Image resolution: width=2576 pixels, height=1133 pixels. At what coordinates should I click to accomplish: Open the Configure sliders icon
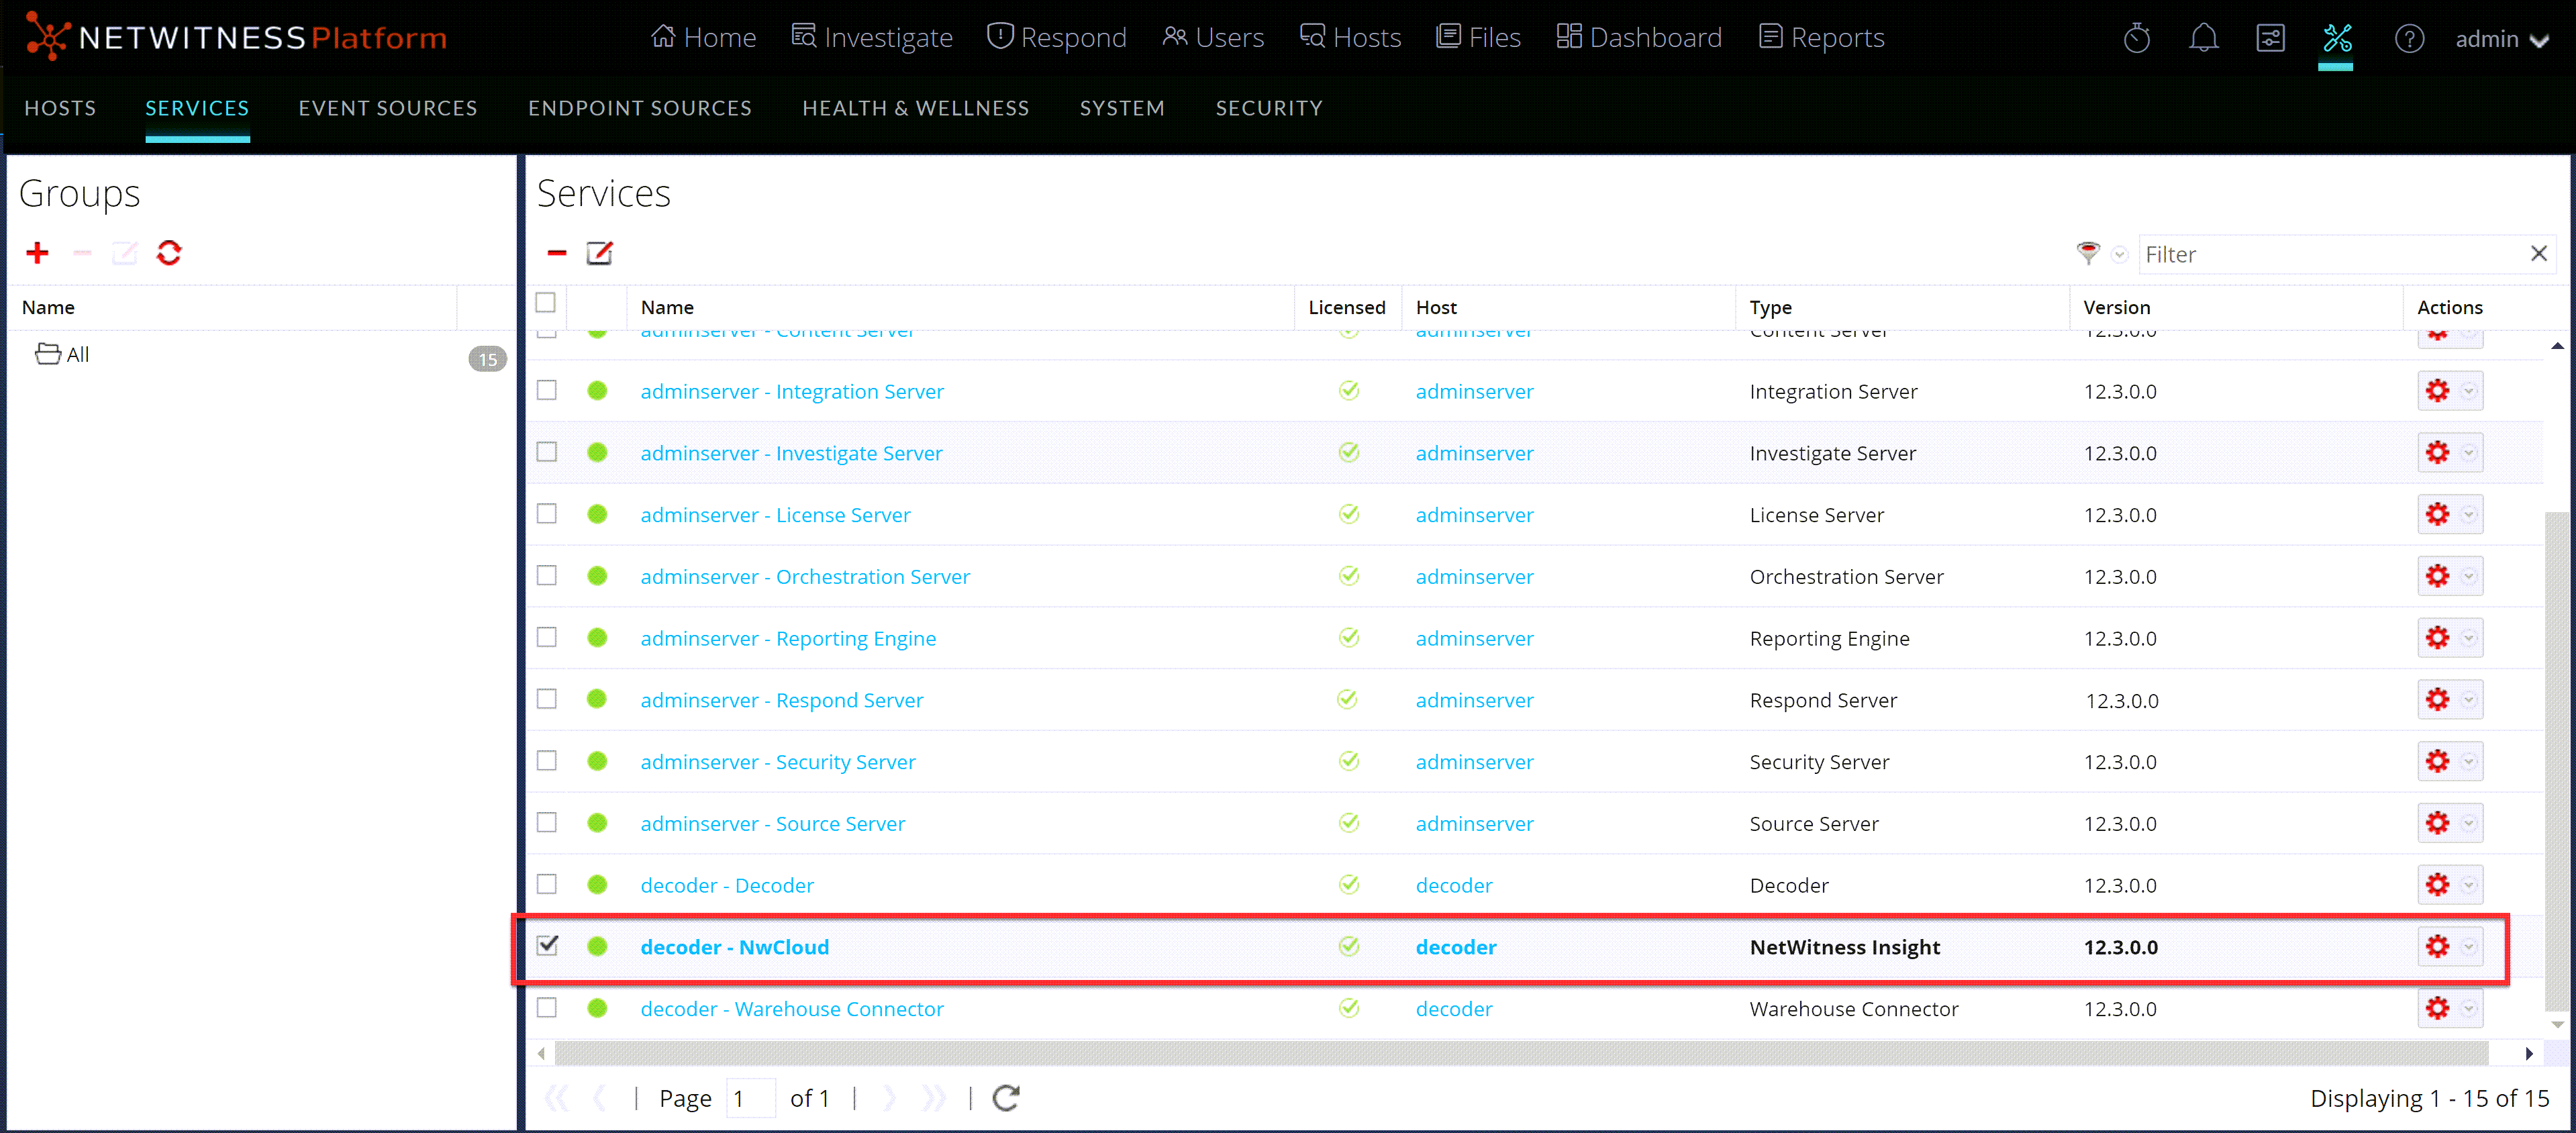click(x=2271, y=39)
